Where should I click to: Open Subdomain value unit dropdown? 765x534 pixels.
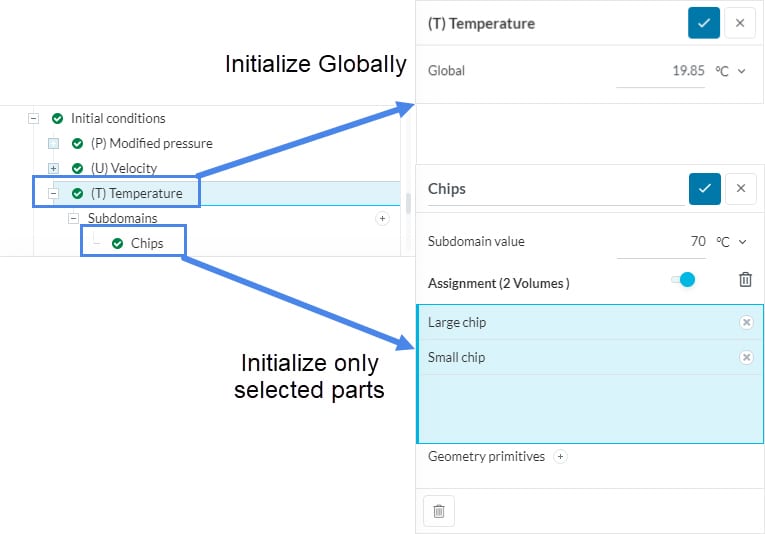coord(731,241)
